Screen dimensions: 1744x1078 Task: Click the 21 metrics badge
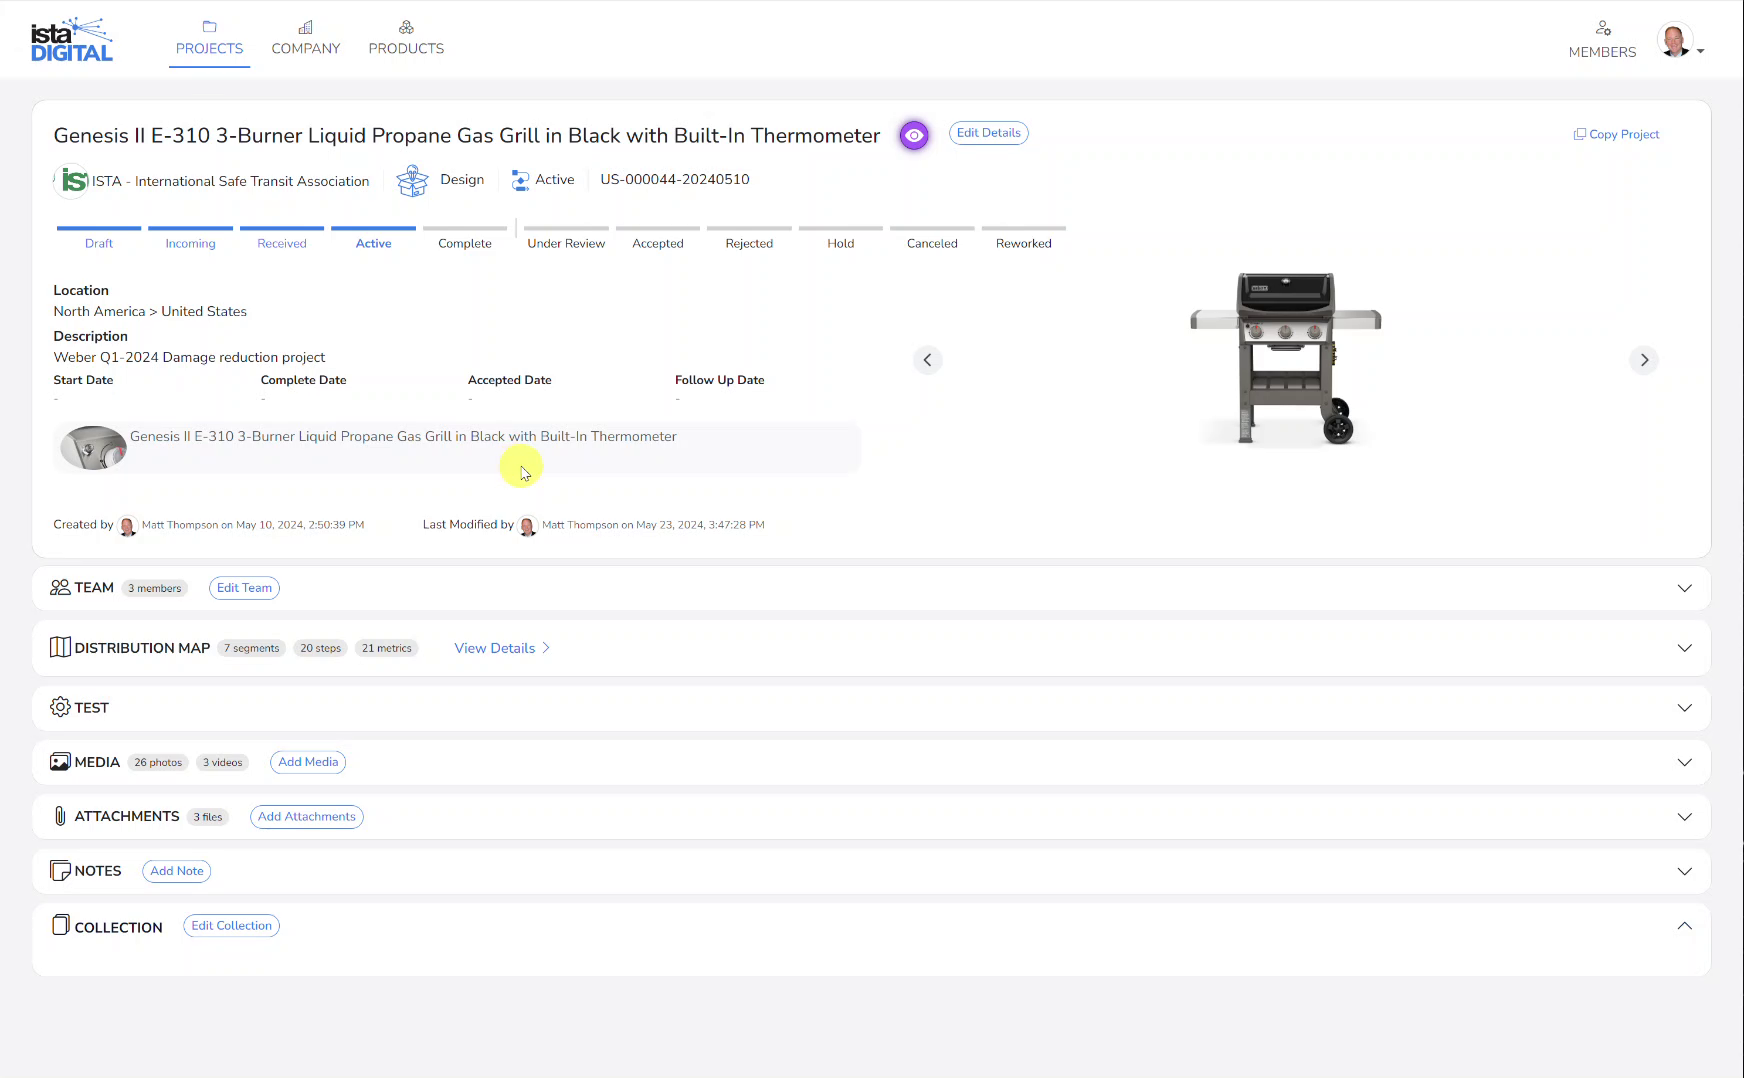(387, 648)
